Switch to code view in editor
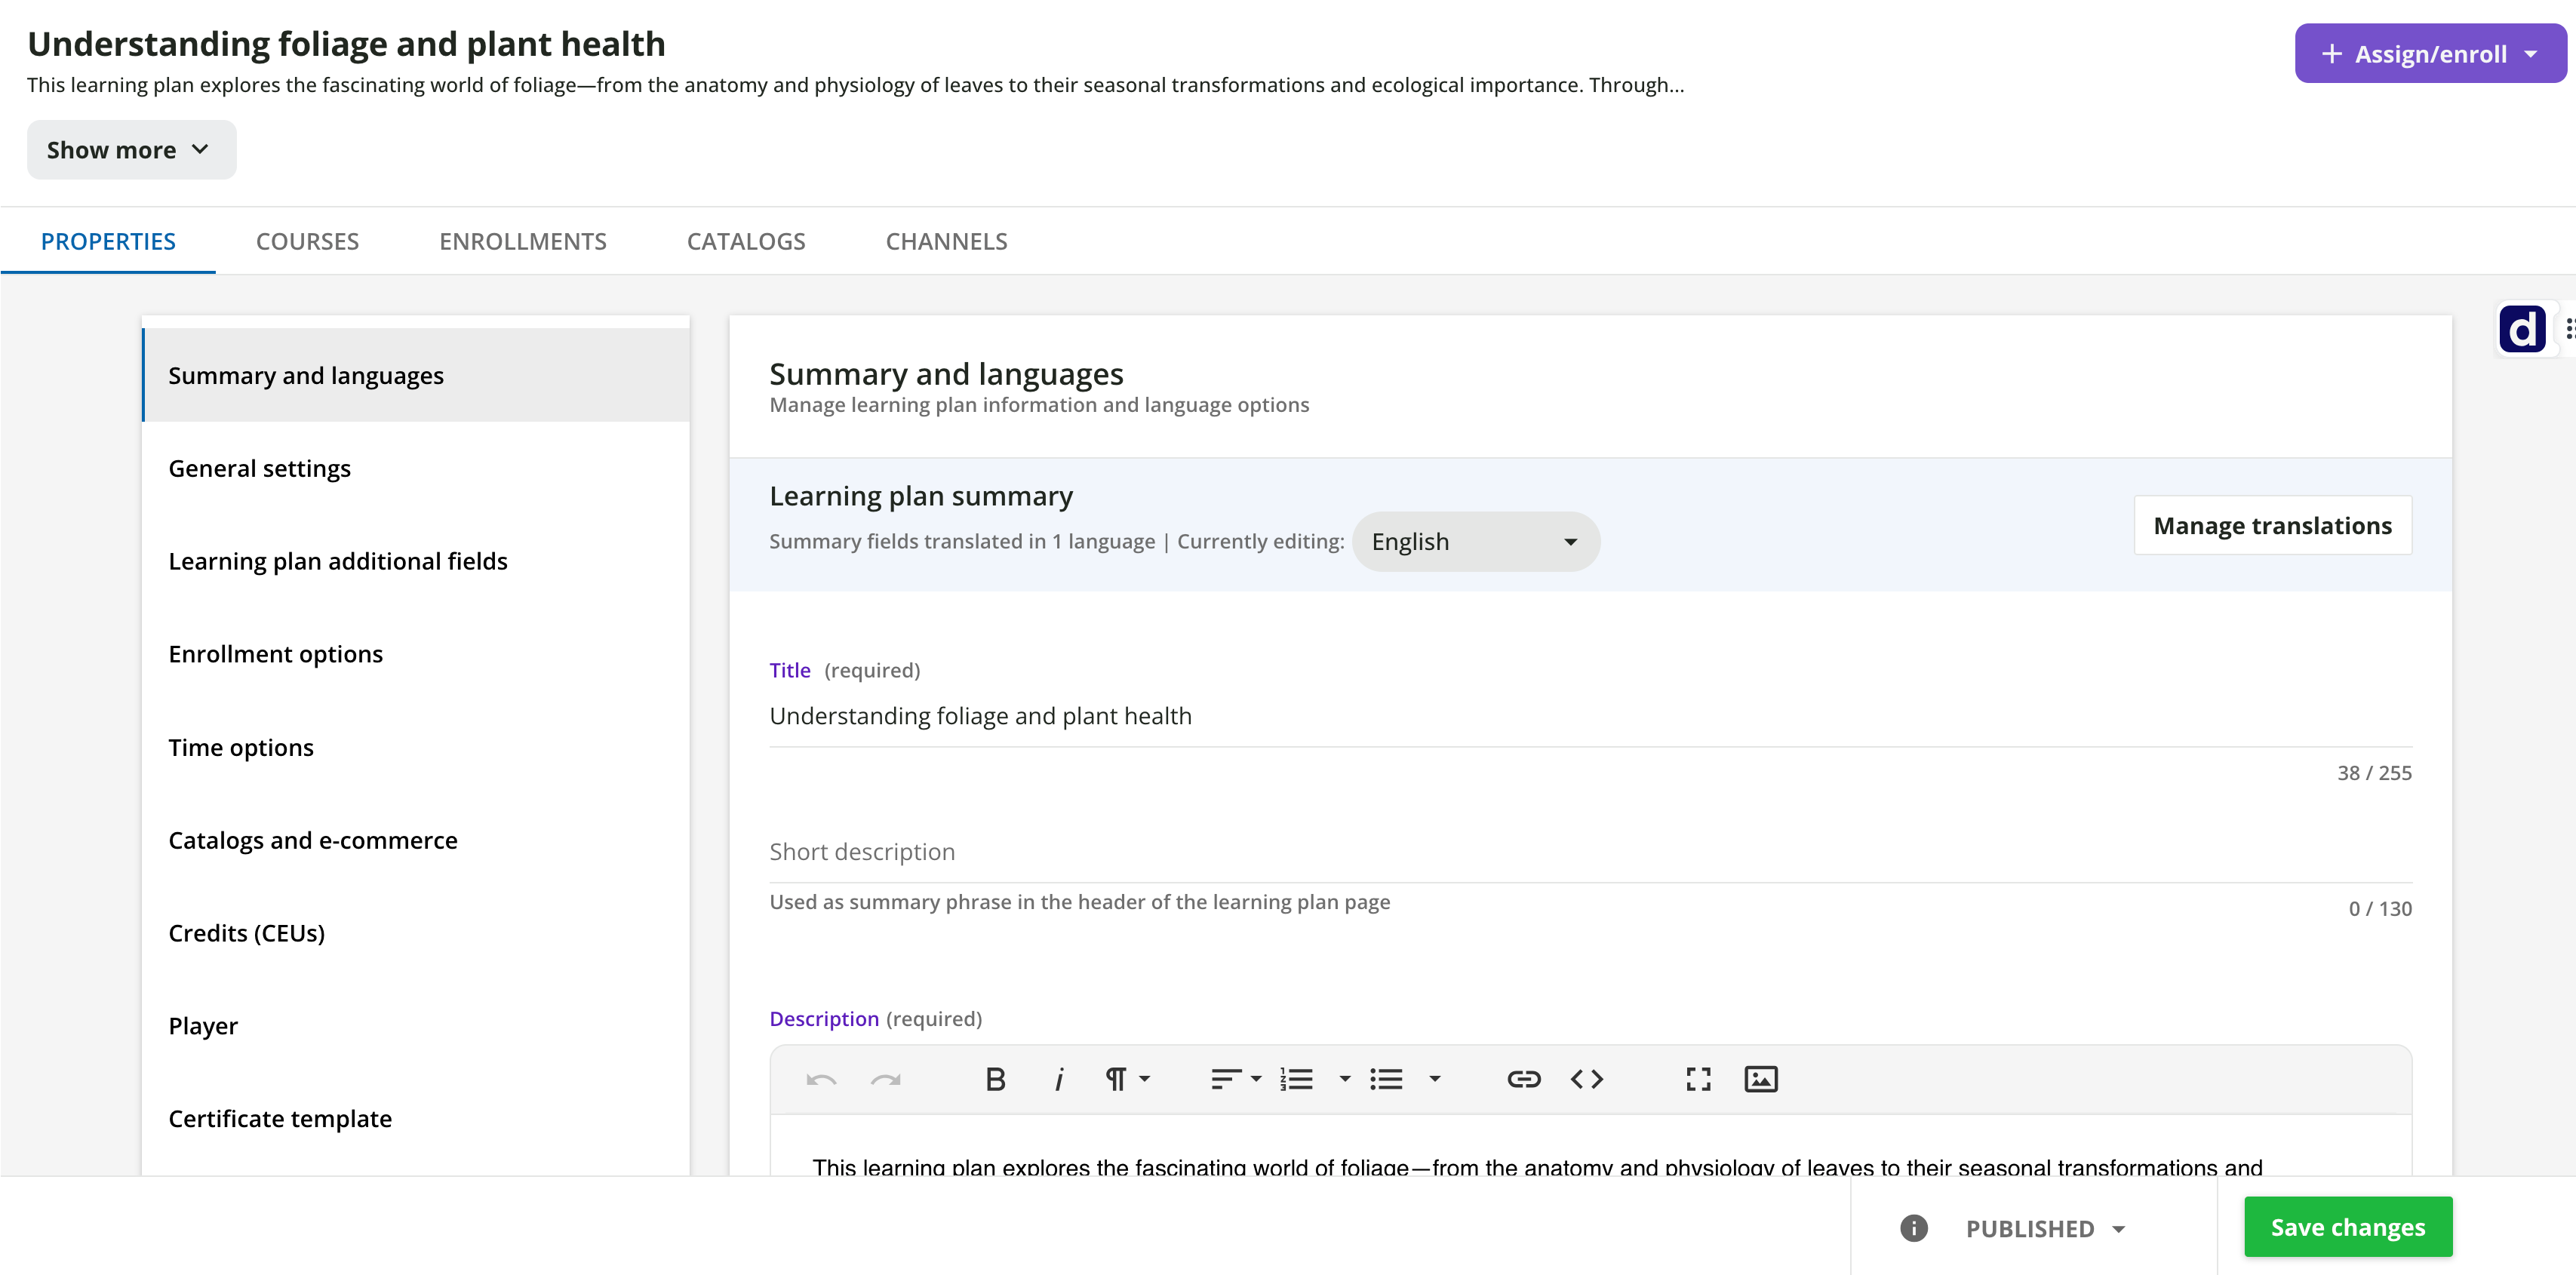The image size is (2576, 1275). coord(1587,1079)
